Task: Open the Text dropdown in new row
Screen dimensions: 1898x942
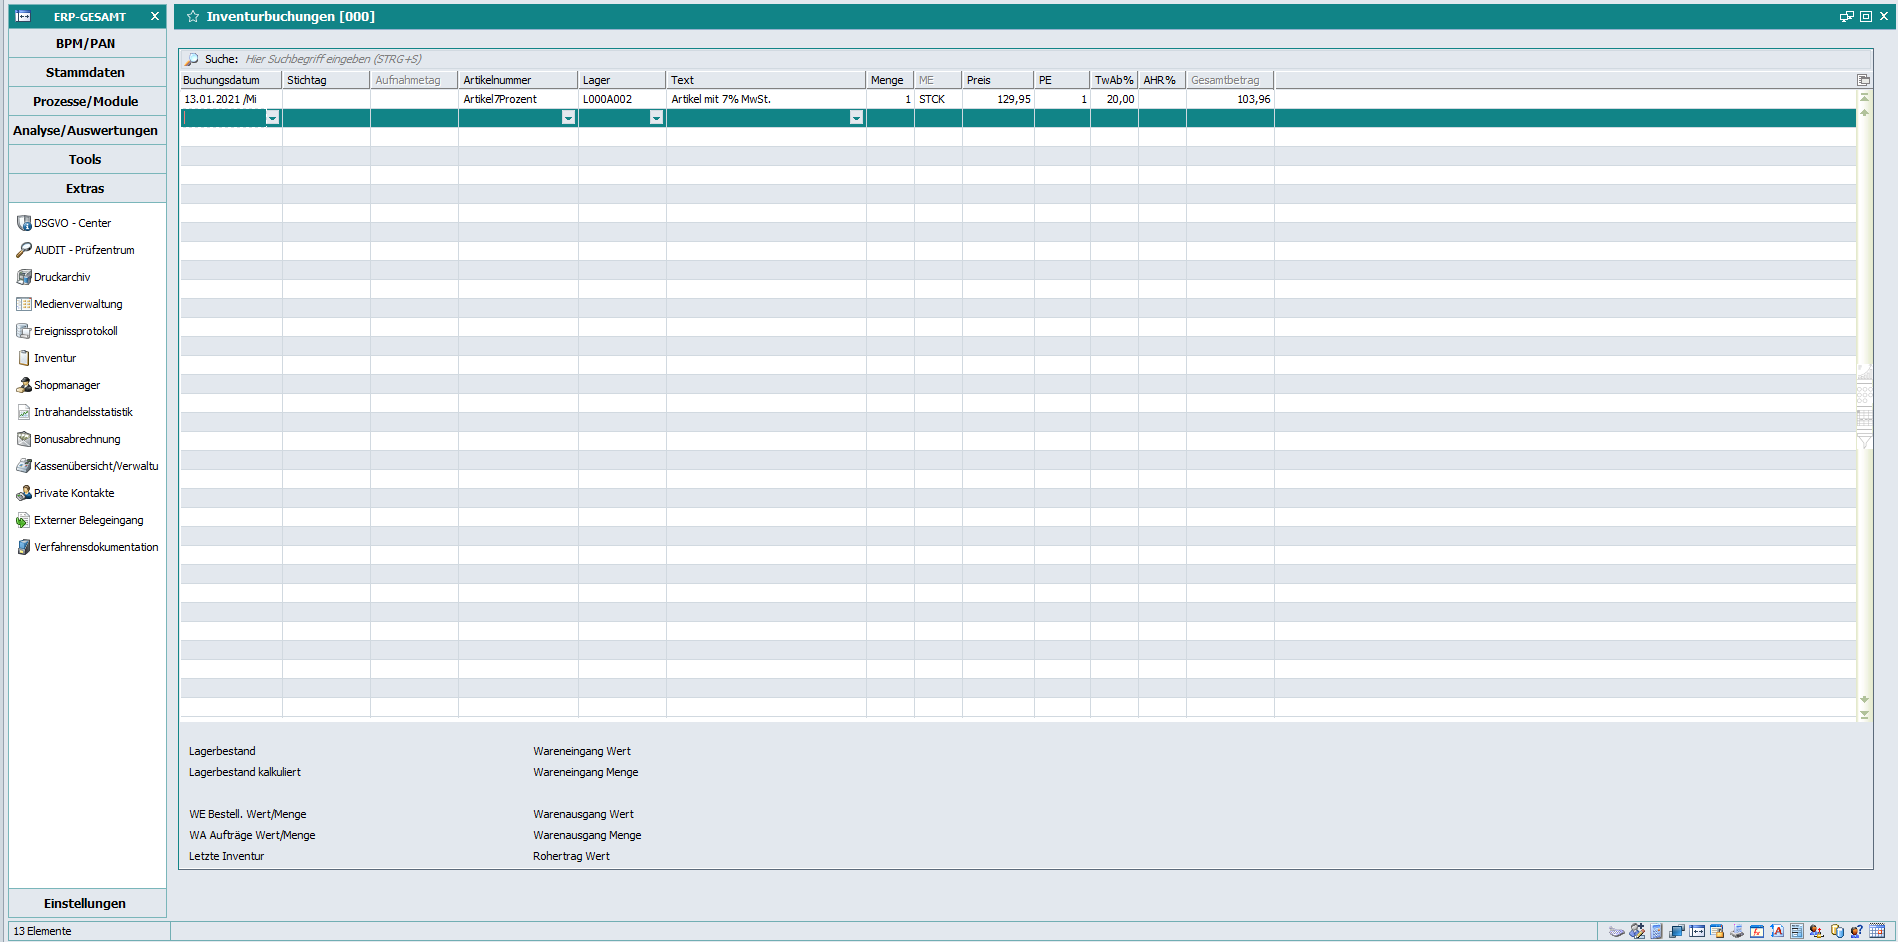Action: [x=856, y=118]
